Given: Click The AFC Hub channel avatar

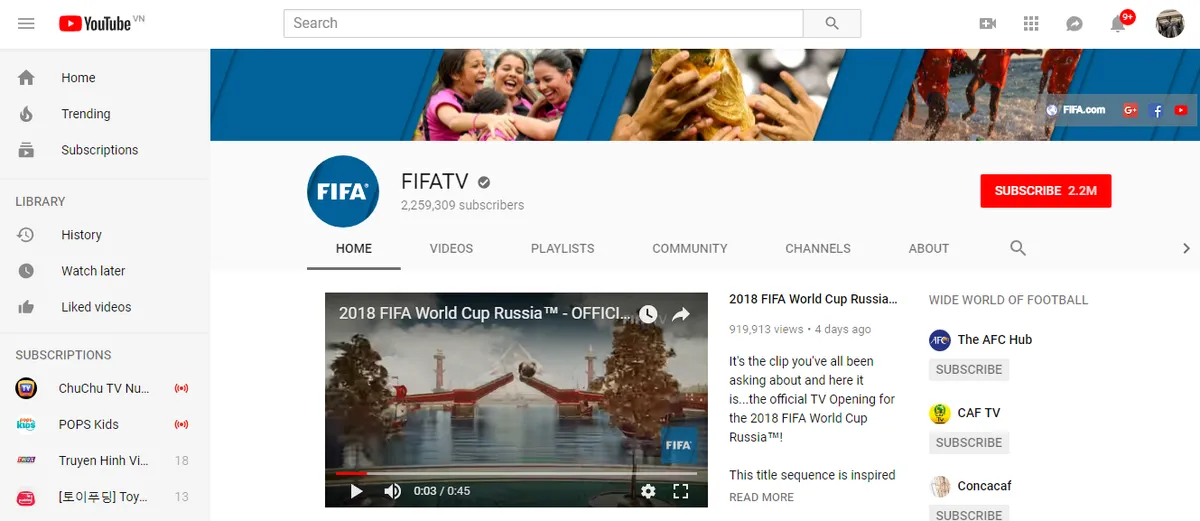Looking at the screenshot, I should pyautogui.click(x=939, y=340).
